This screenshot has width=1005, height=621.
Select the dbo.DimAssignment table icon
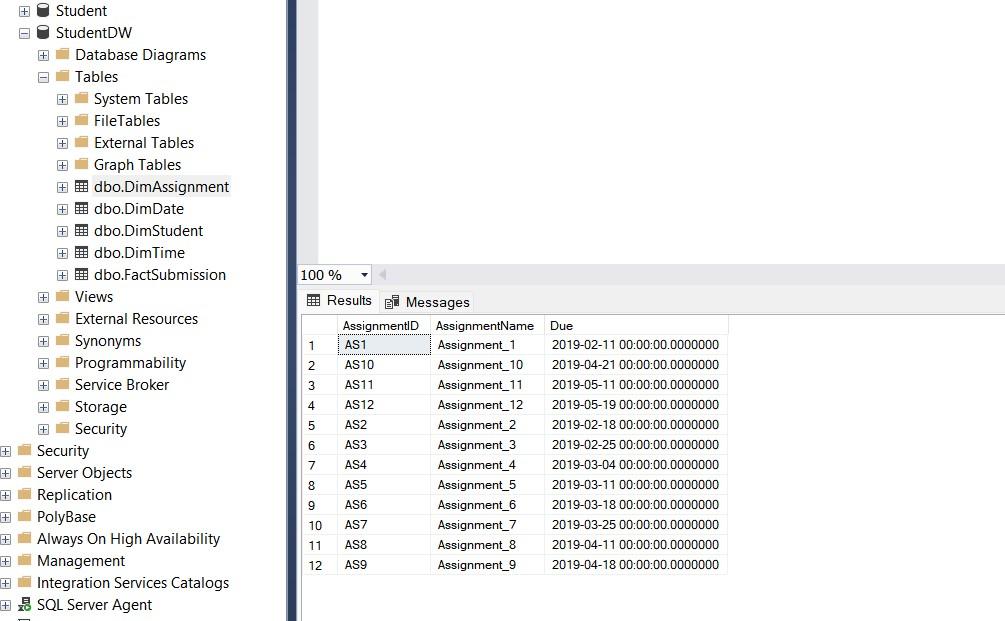(82, 187)
